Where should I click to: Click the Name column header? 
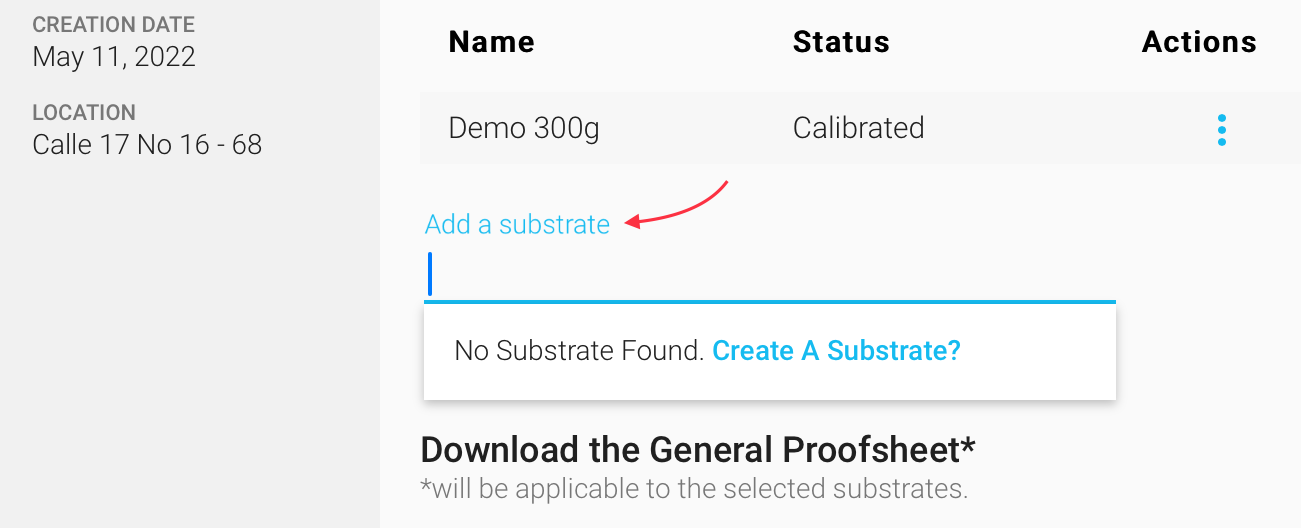click(491, 42)
